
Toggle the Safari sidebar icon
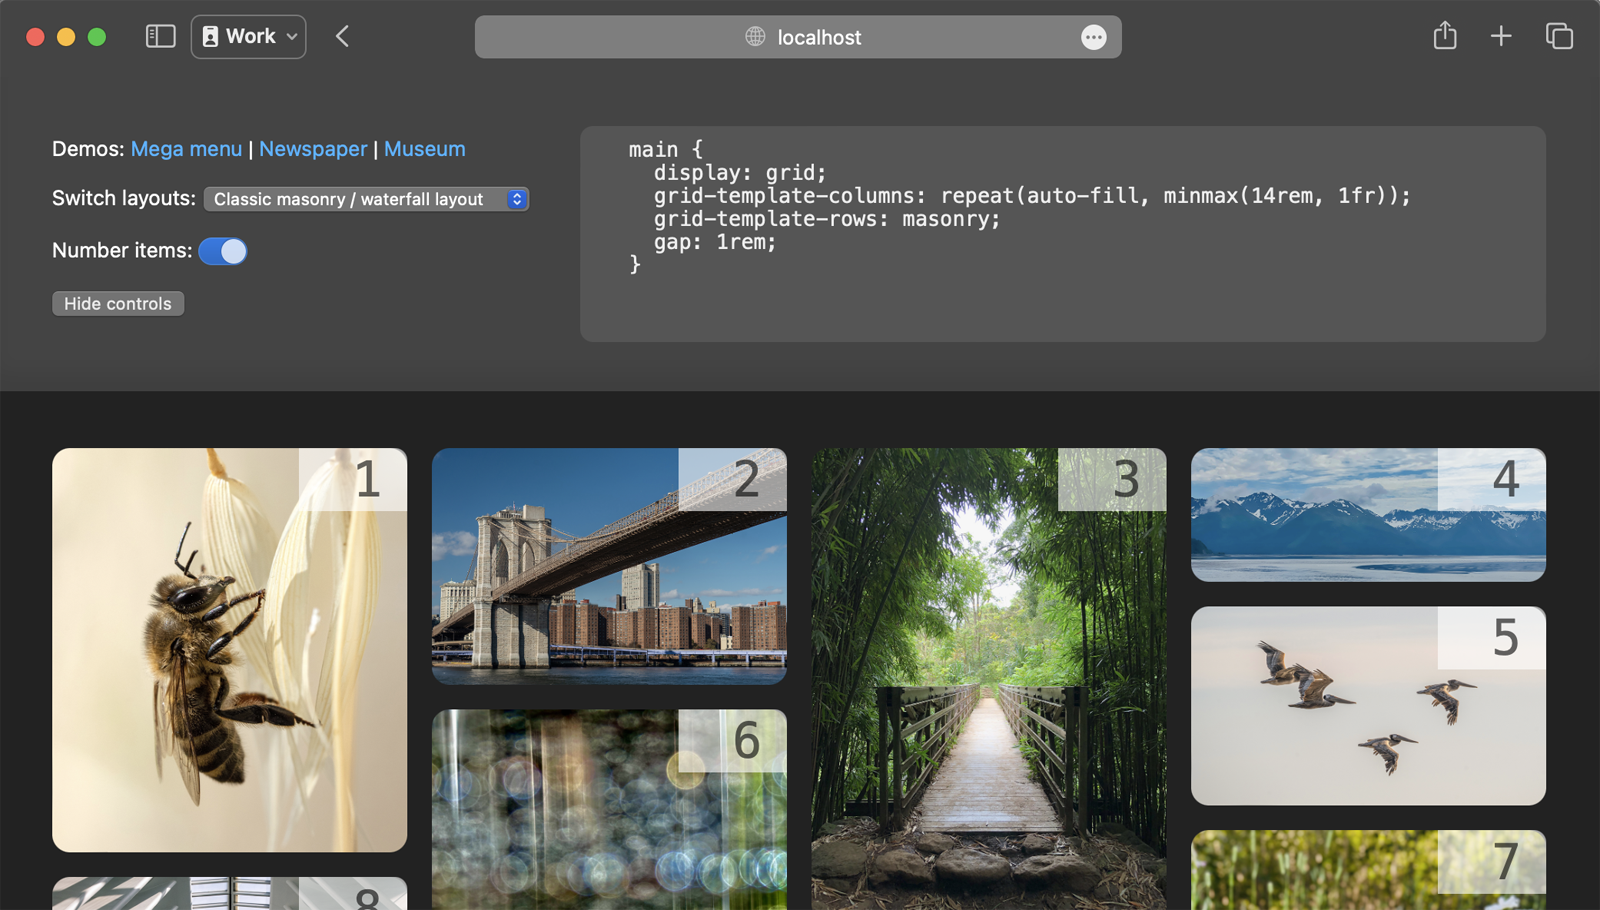pyautogui.click(x=160, y=37)
